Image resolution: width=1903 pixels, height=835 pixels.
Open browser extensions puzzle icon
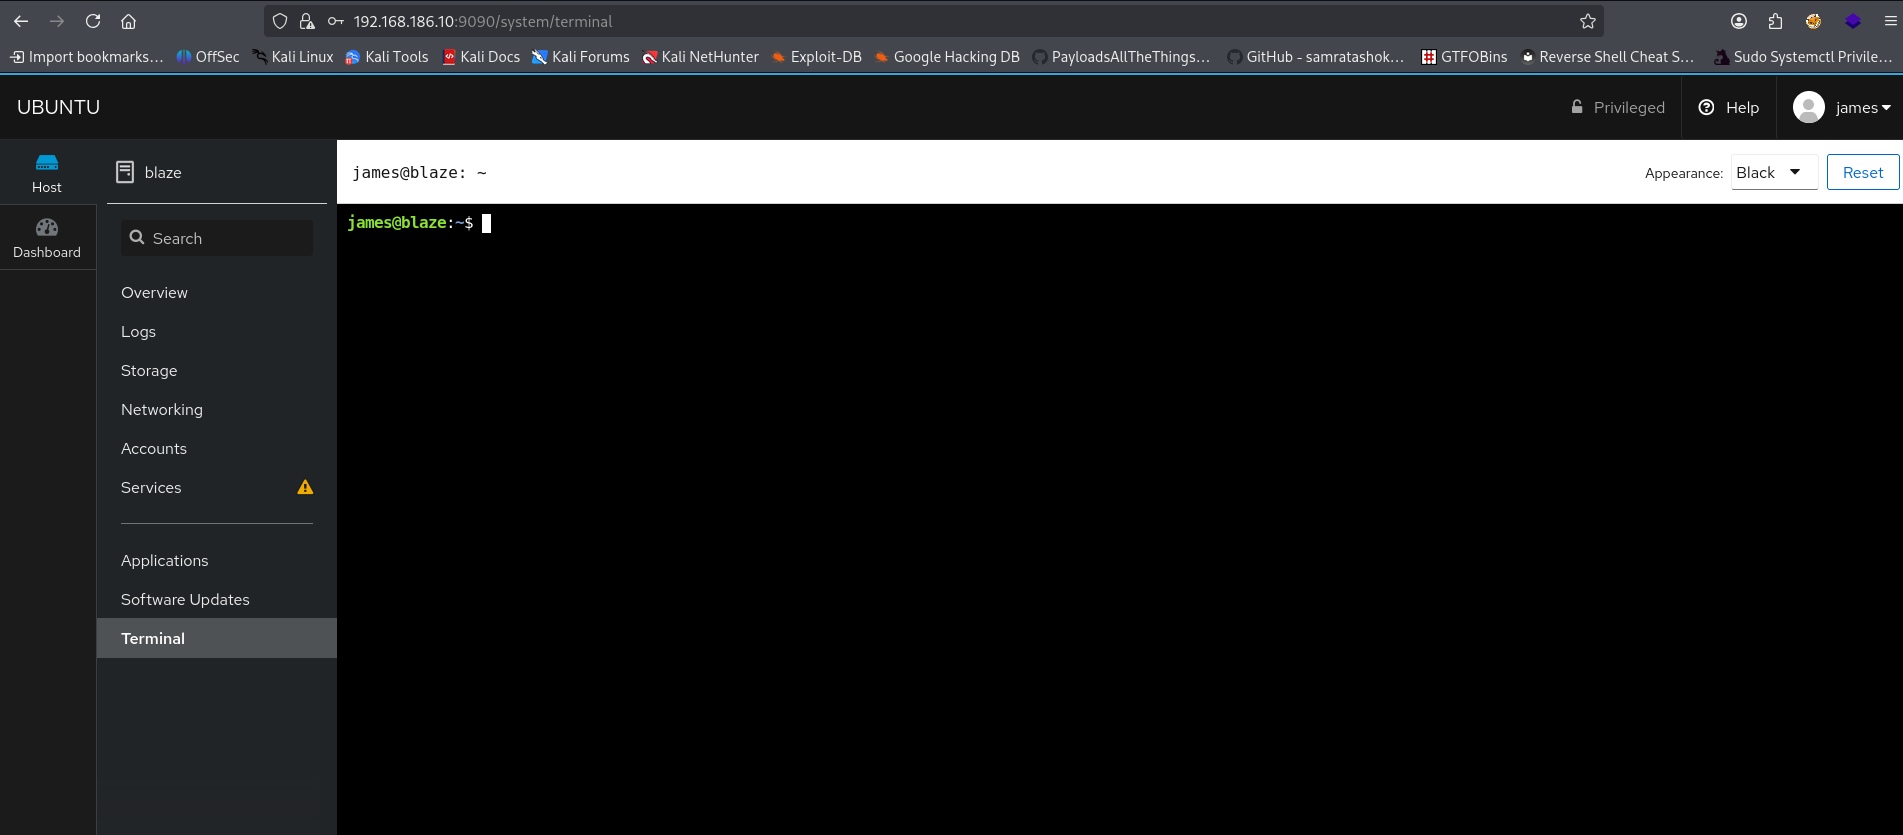click(x=1775, y=21)
